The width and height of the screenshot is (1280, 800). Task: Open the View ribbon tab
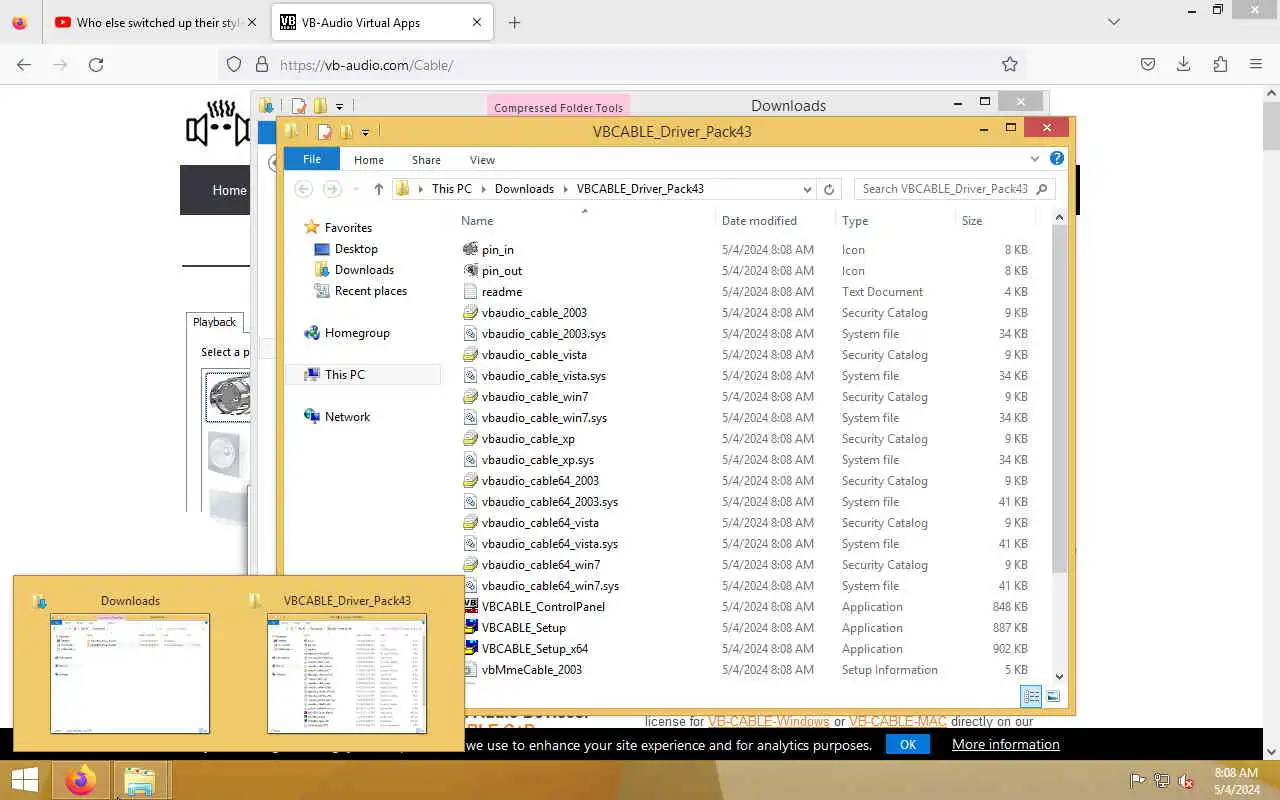[x=482, y=160]
